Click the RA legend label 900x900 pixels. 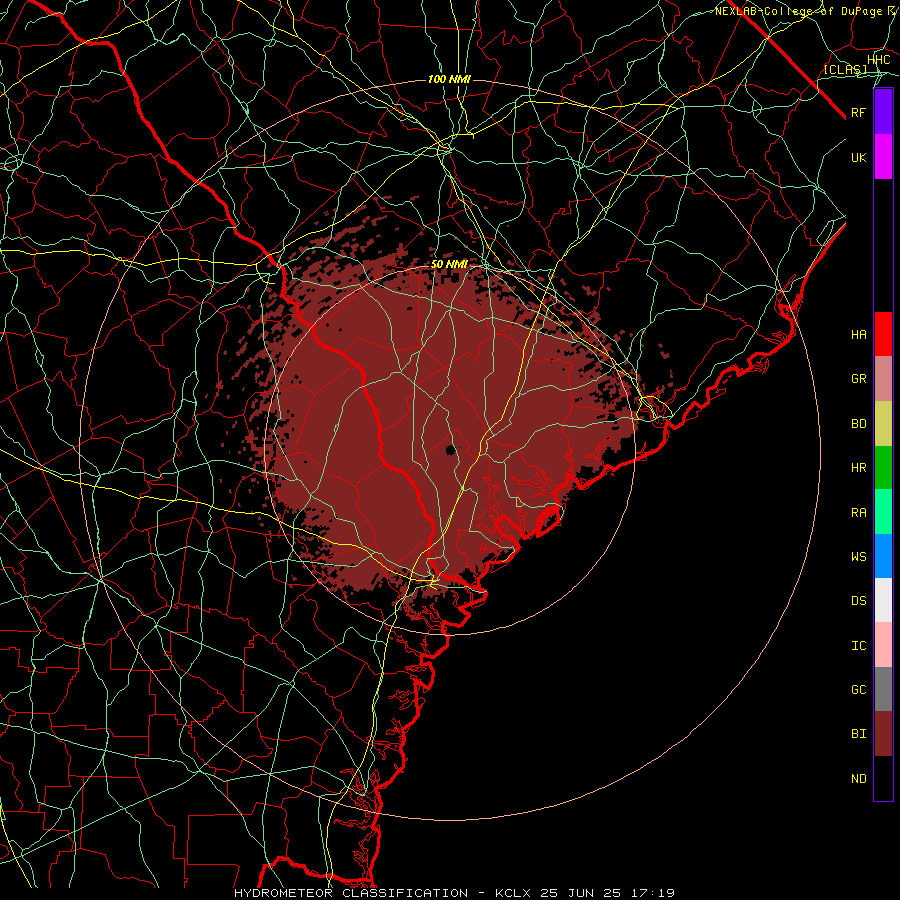[859, 513]
